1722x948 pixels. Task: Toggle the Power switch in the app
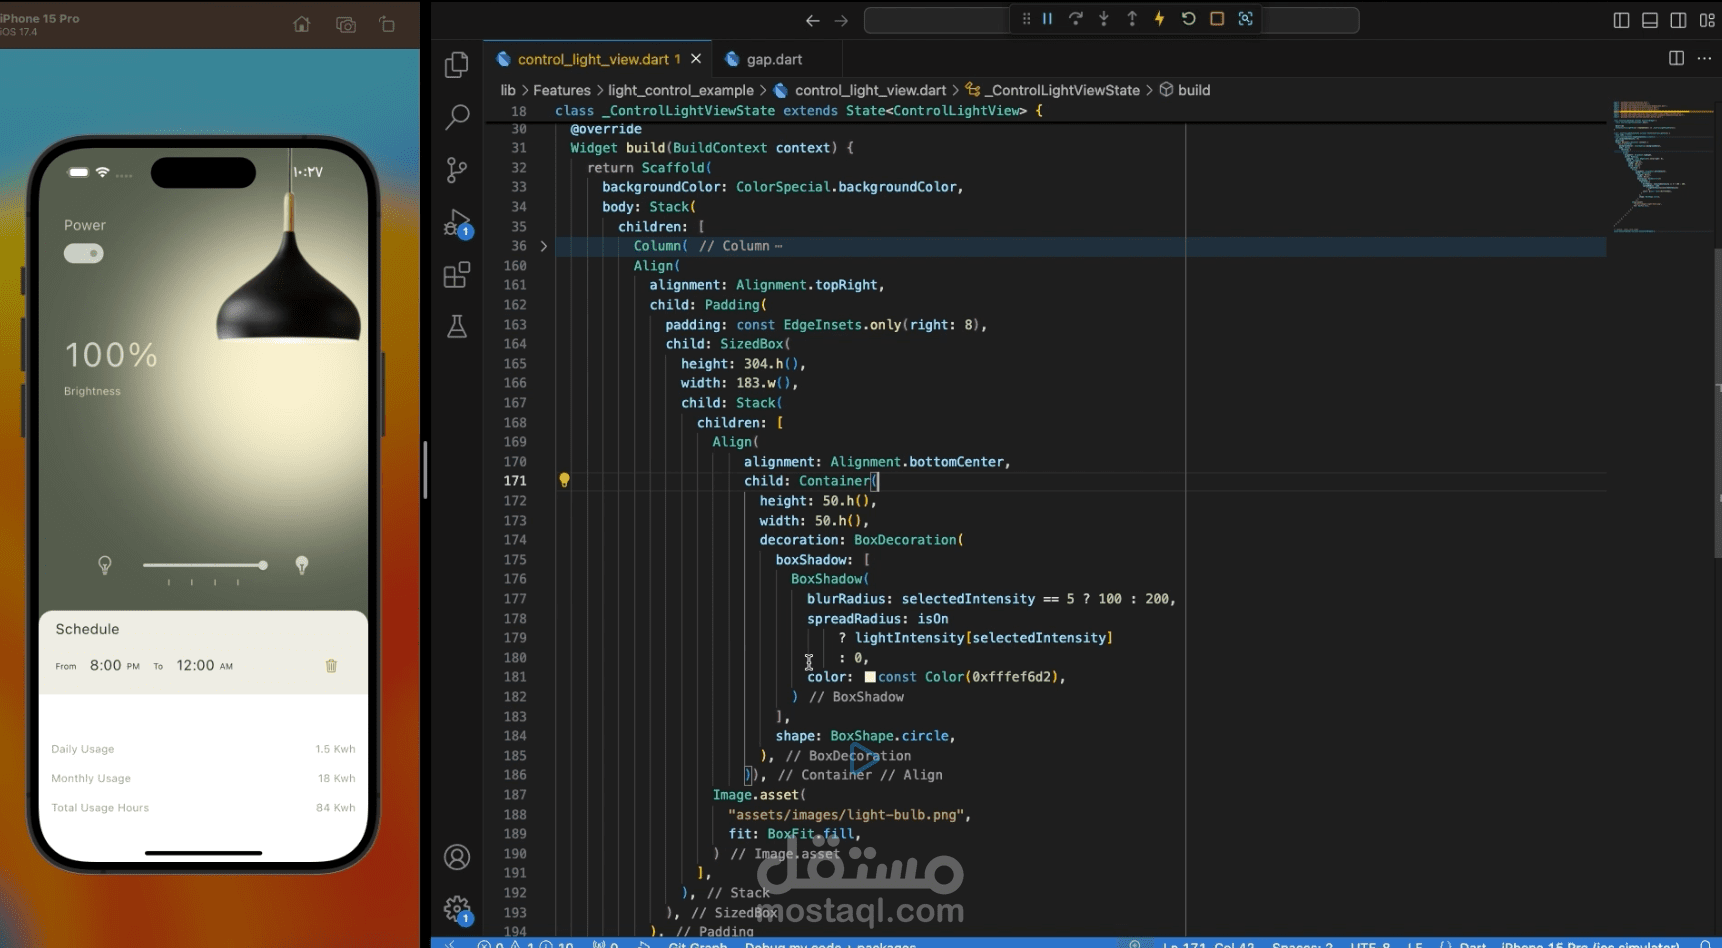[84, 254]
